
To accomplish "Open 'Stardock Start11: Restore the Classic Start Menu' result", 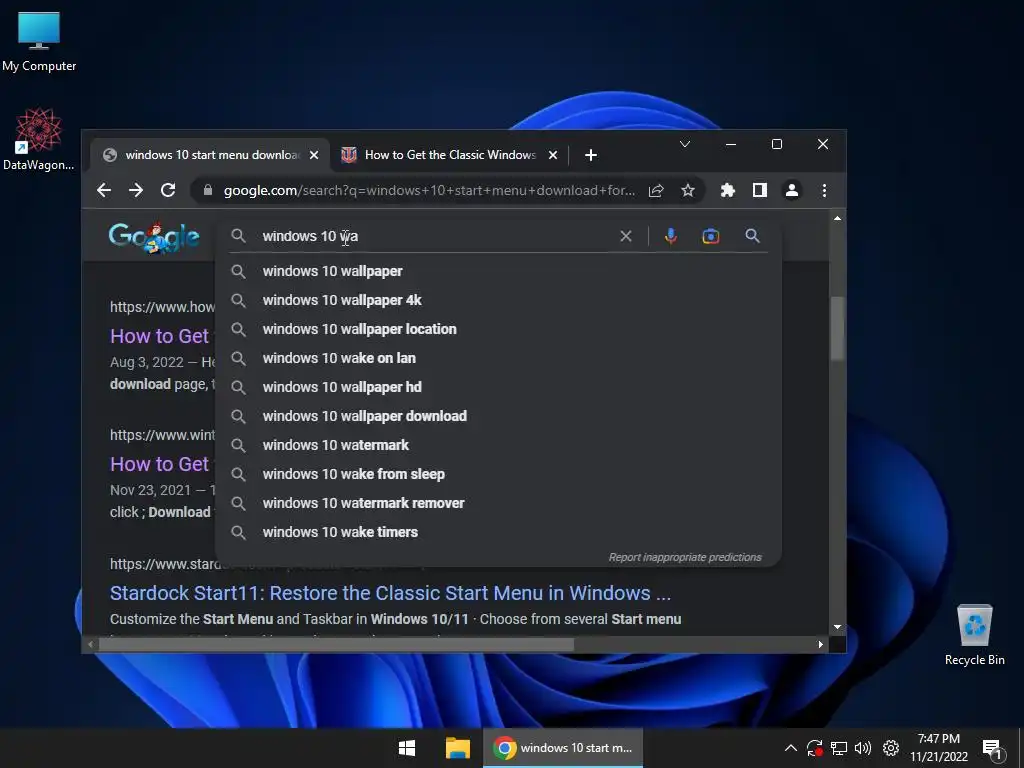I will (x=390, y=593).
